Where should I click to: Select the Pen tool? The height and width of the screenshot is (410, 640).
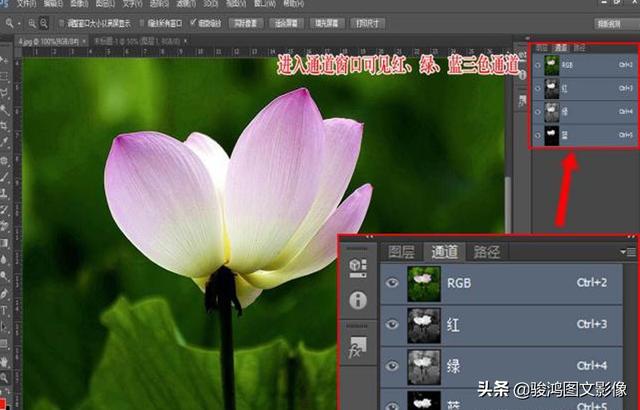(x=4, y=293)
